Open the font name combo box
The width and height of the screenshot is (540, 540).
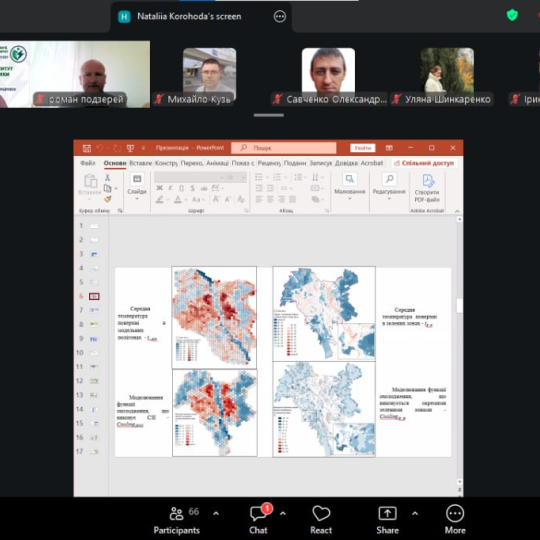pos(188,177)
